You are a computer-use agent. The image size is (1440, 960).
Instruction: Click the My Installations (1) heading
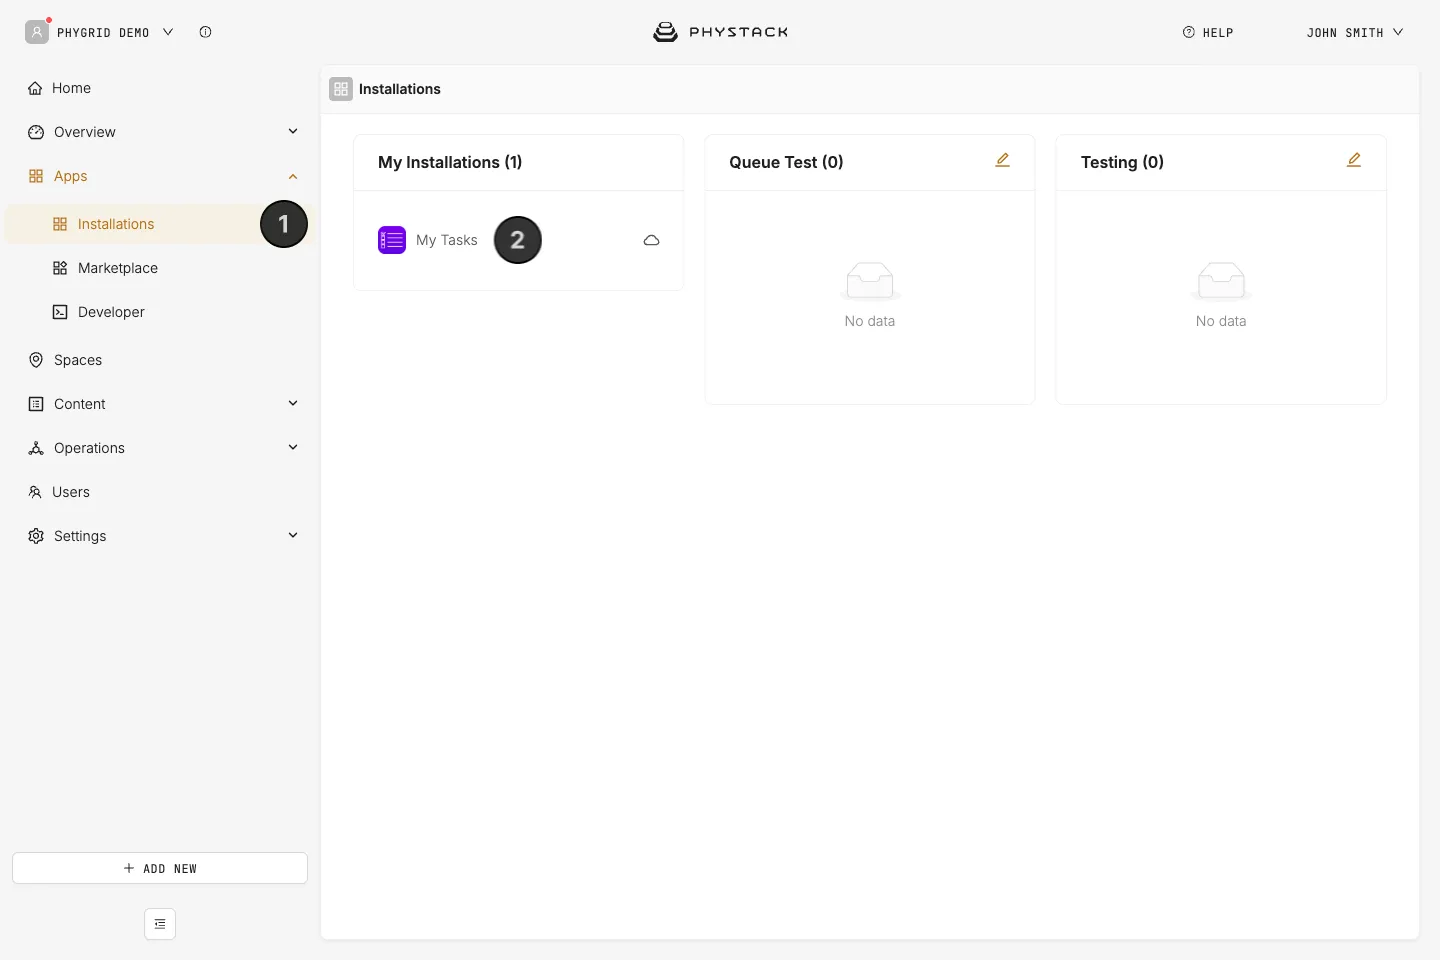[x=450, y=162]
